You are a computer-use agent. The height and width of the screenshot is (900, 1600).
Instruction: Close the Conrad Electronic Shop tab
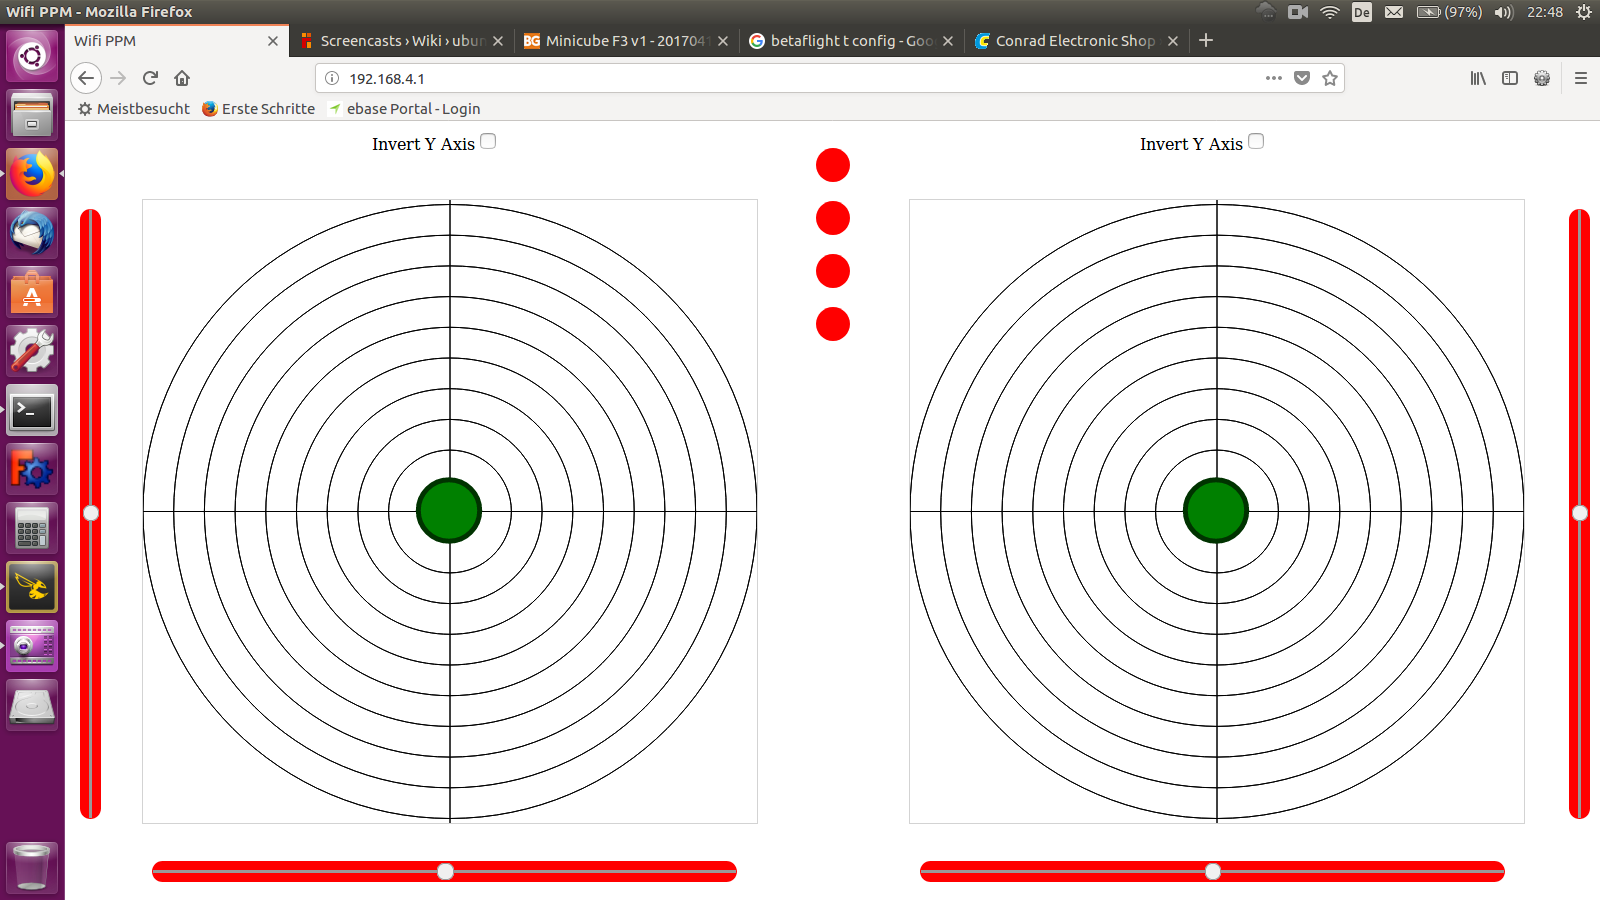(1173, 41)
